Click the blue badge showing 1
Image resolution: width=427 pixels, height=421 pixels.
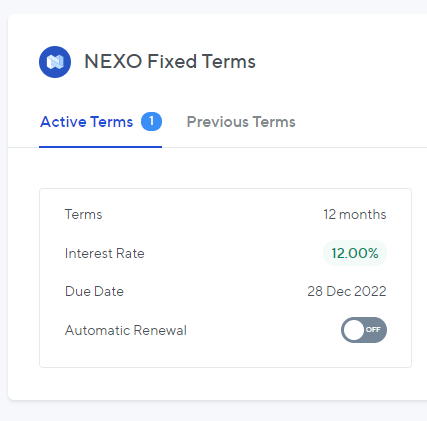151,122
